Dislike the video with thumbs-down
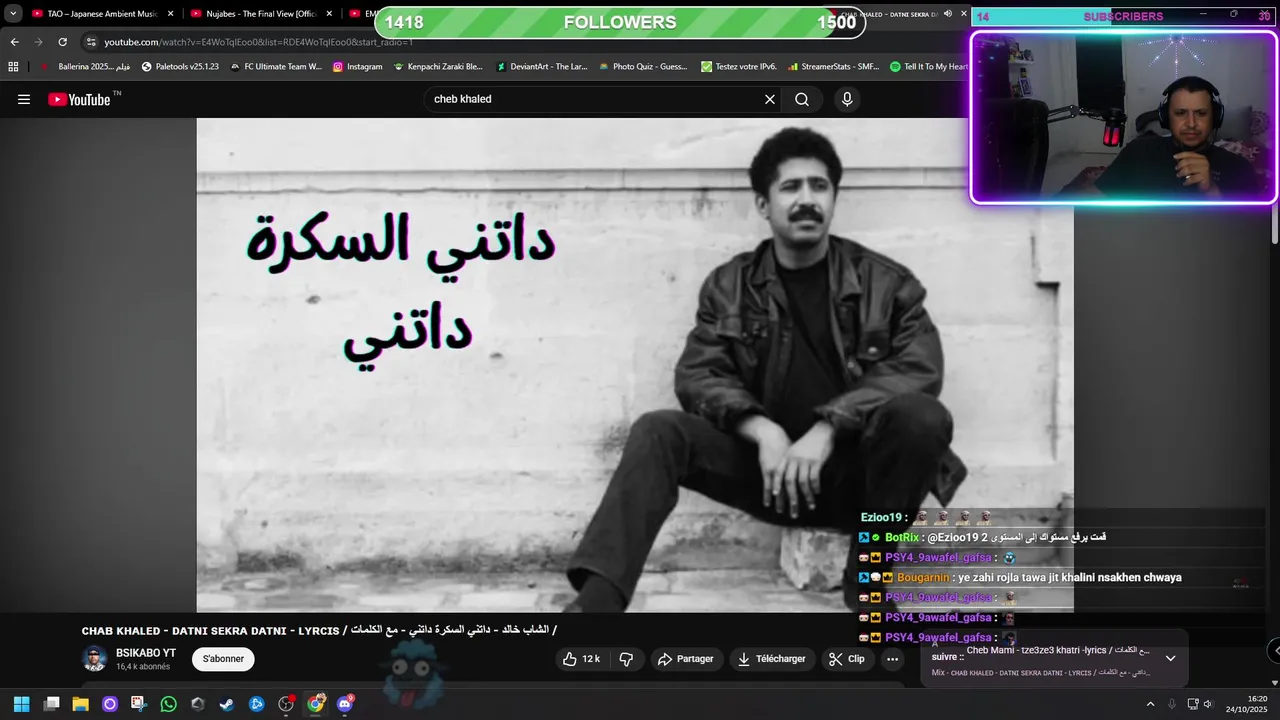 click(x=627, y=659)
